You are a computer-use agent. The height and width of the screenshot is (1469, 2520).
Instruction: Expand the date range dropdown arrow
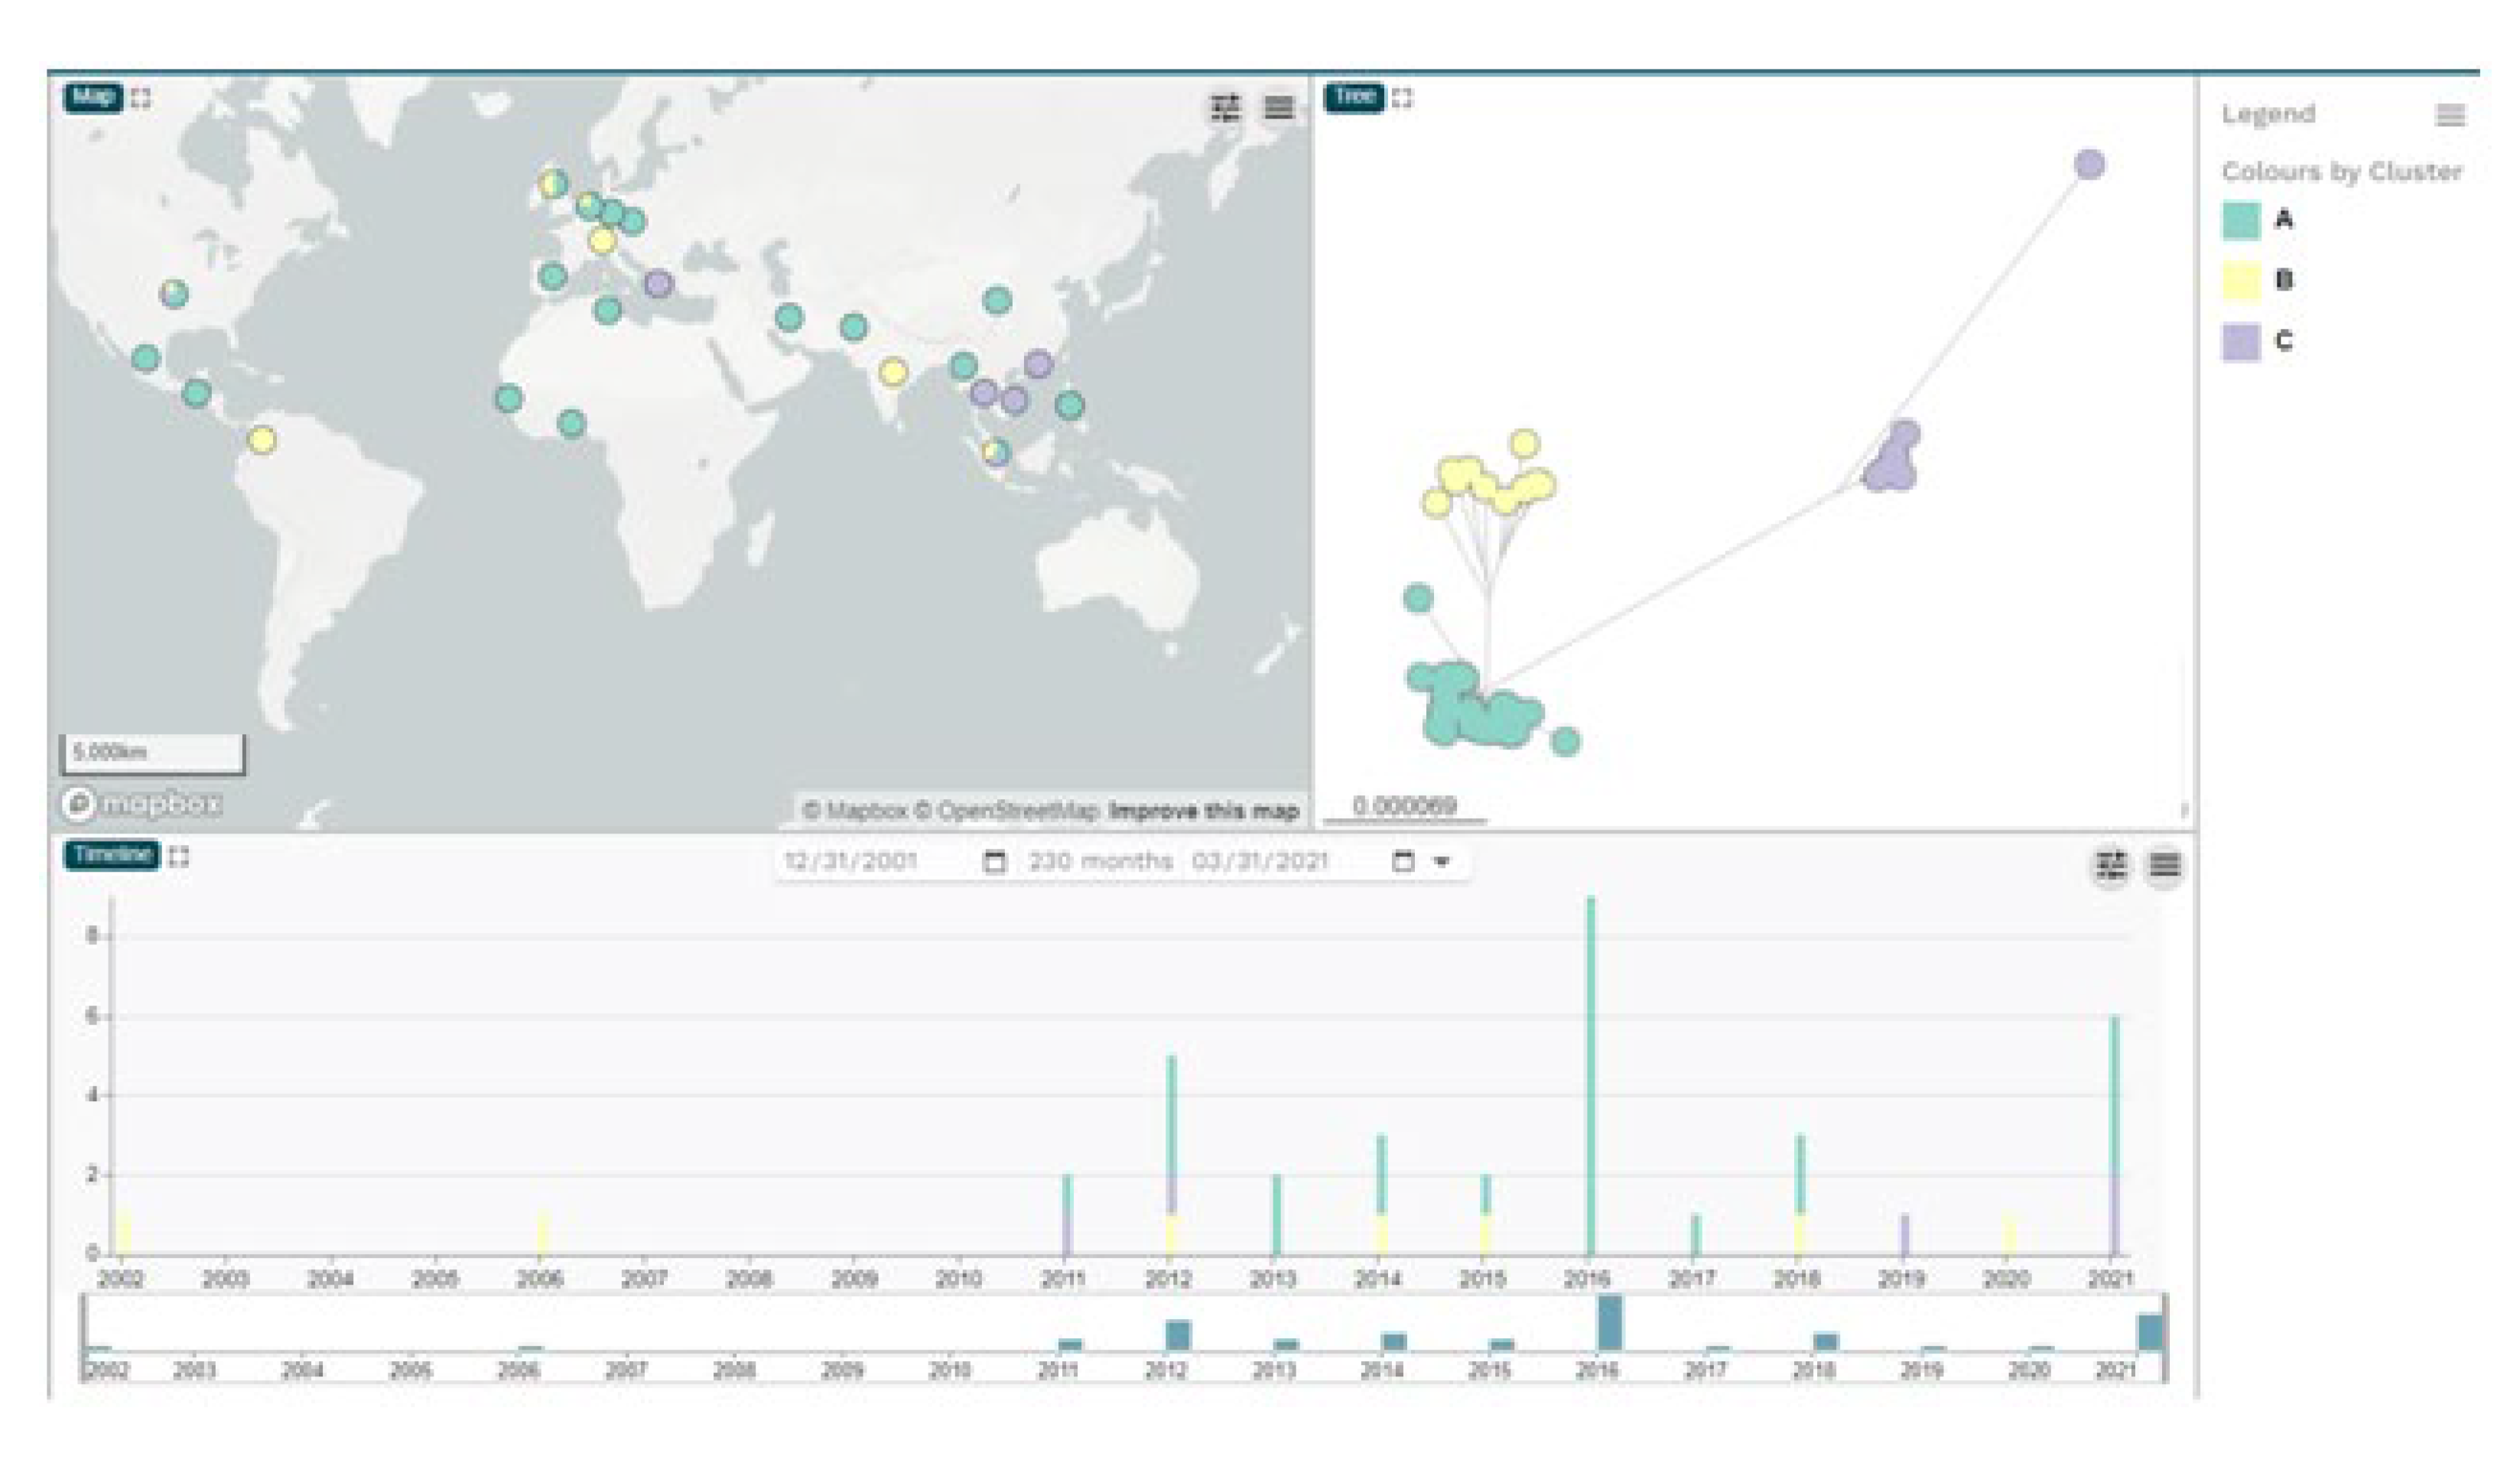tap(1441, 862)
